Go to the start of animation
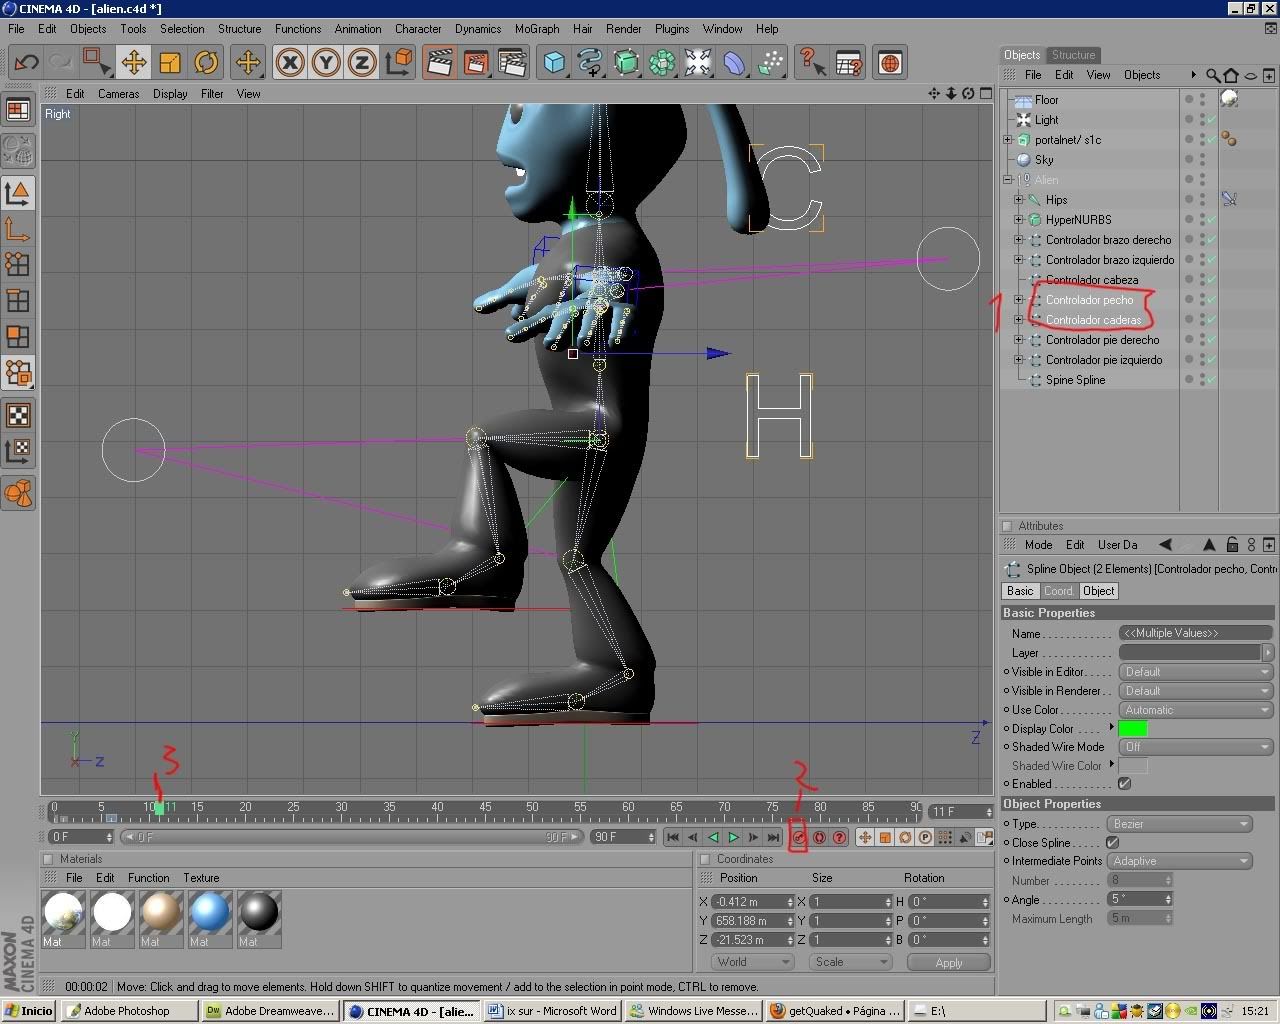 tap(673, 837)
